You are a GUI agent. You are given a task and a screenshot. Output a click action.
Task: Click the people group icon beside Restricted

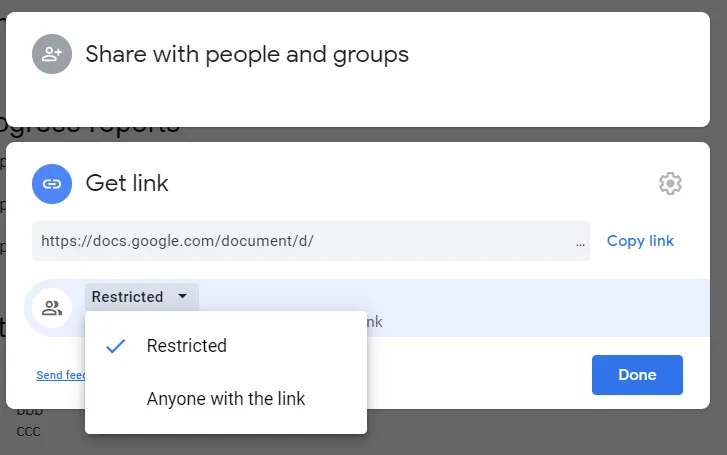coord(52,308)
